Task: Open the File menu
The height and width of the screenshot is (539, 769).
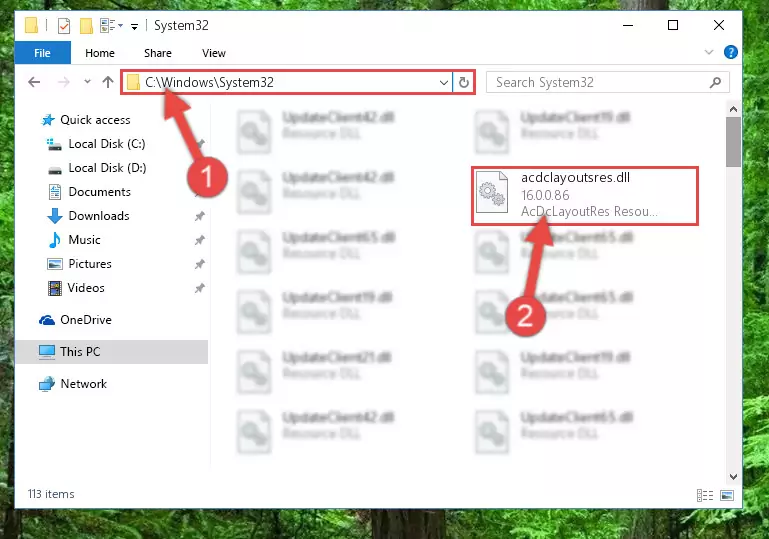Action: 43,53
